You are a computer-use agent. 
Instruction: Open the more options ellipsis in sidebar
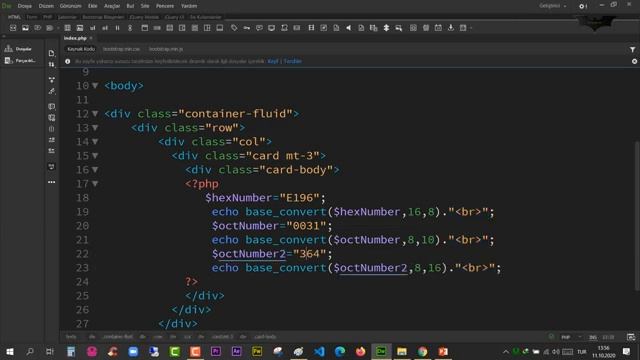tap(51, 182)
